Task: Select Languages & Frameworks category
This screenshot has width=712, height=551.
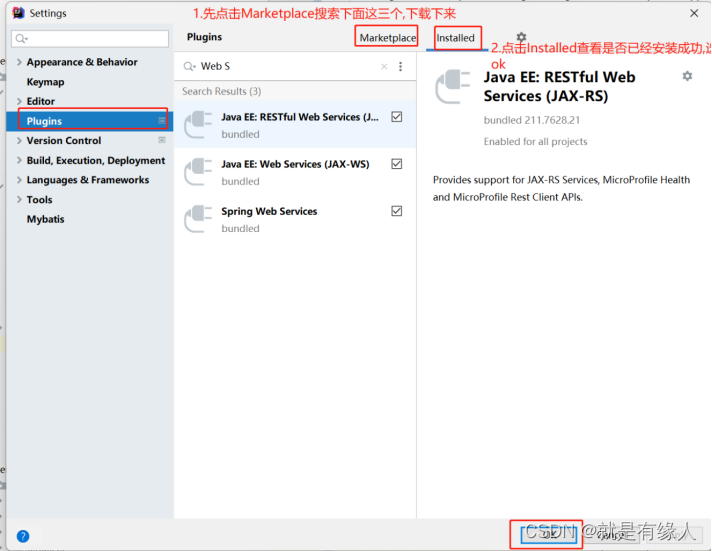Action: (x=88, y=180)
